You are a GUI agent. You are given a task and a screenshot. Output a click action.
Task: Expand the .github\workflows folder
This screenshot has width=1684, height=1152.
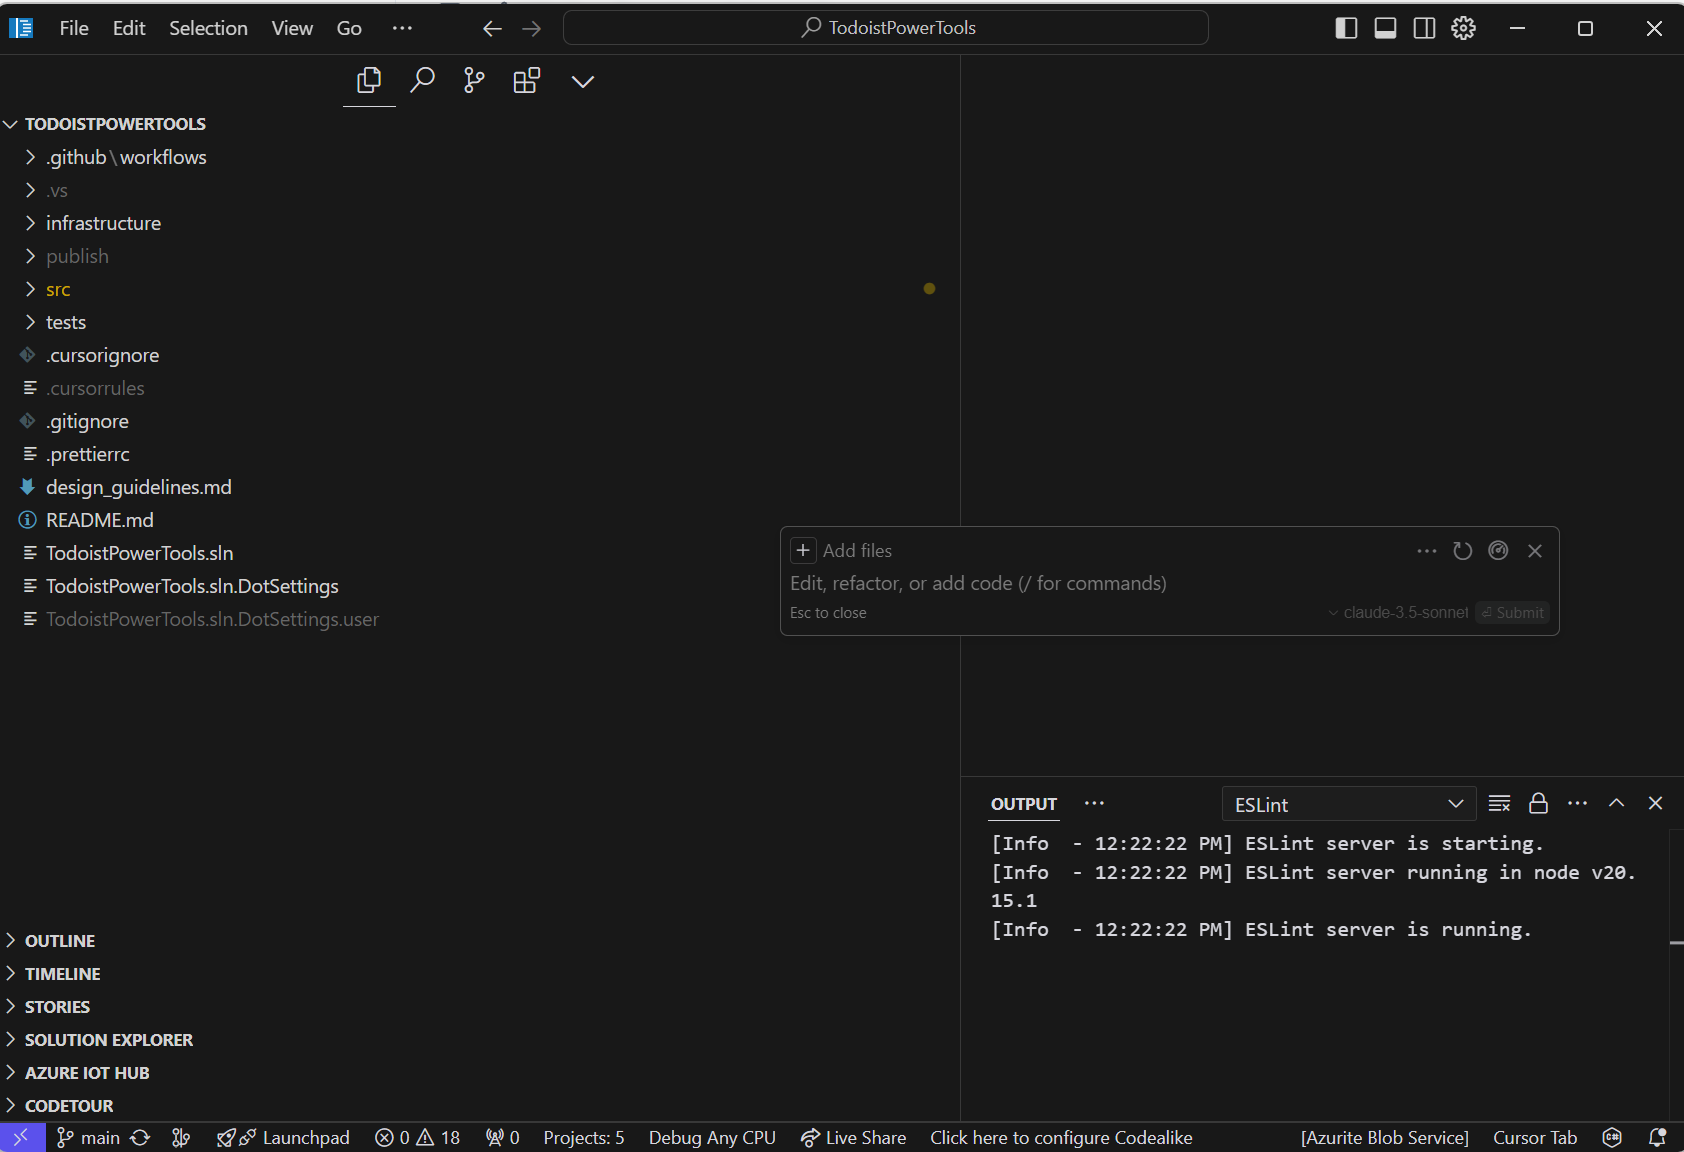(x=480, y=157)
